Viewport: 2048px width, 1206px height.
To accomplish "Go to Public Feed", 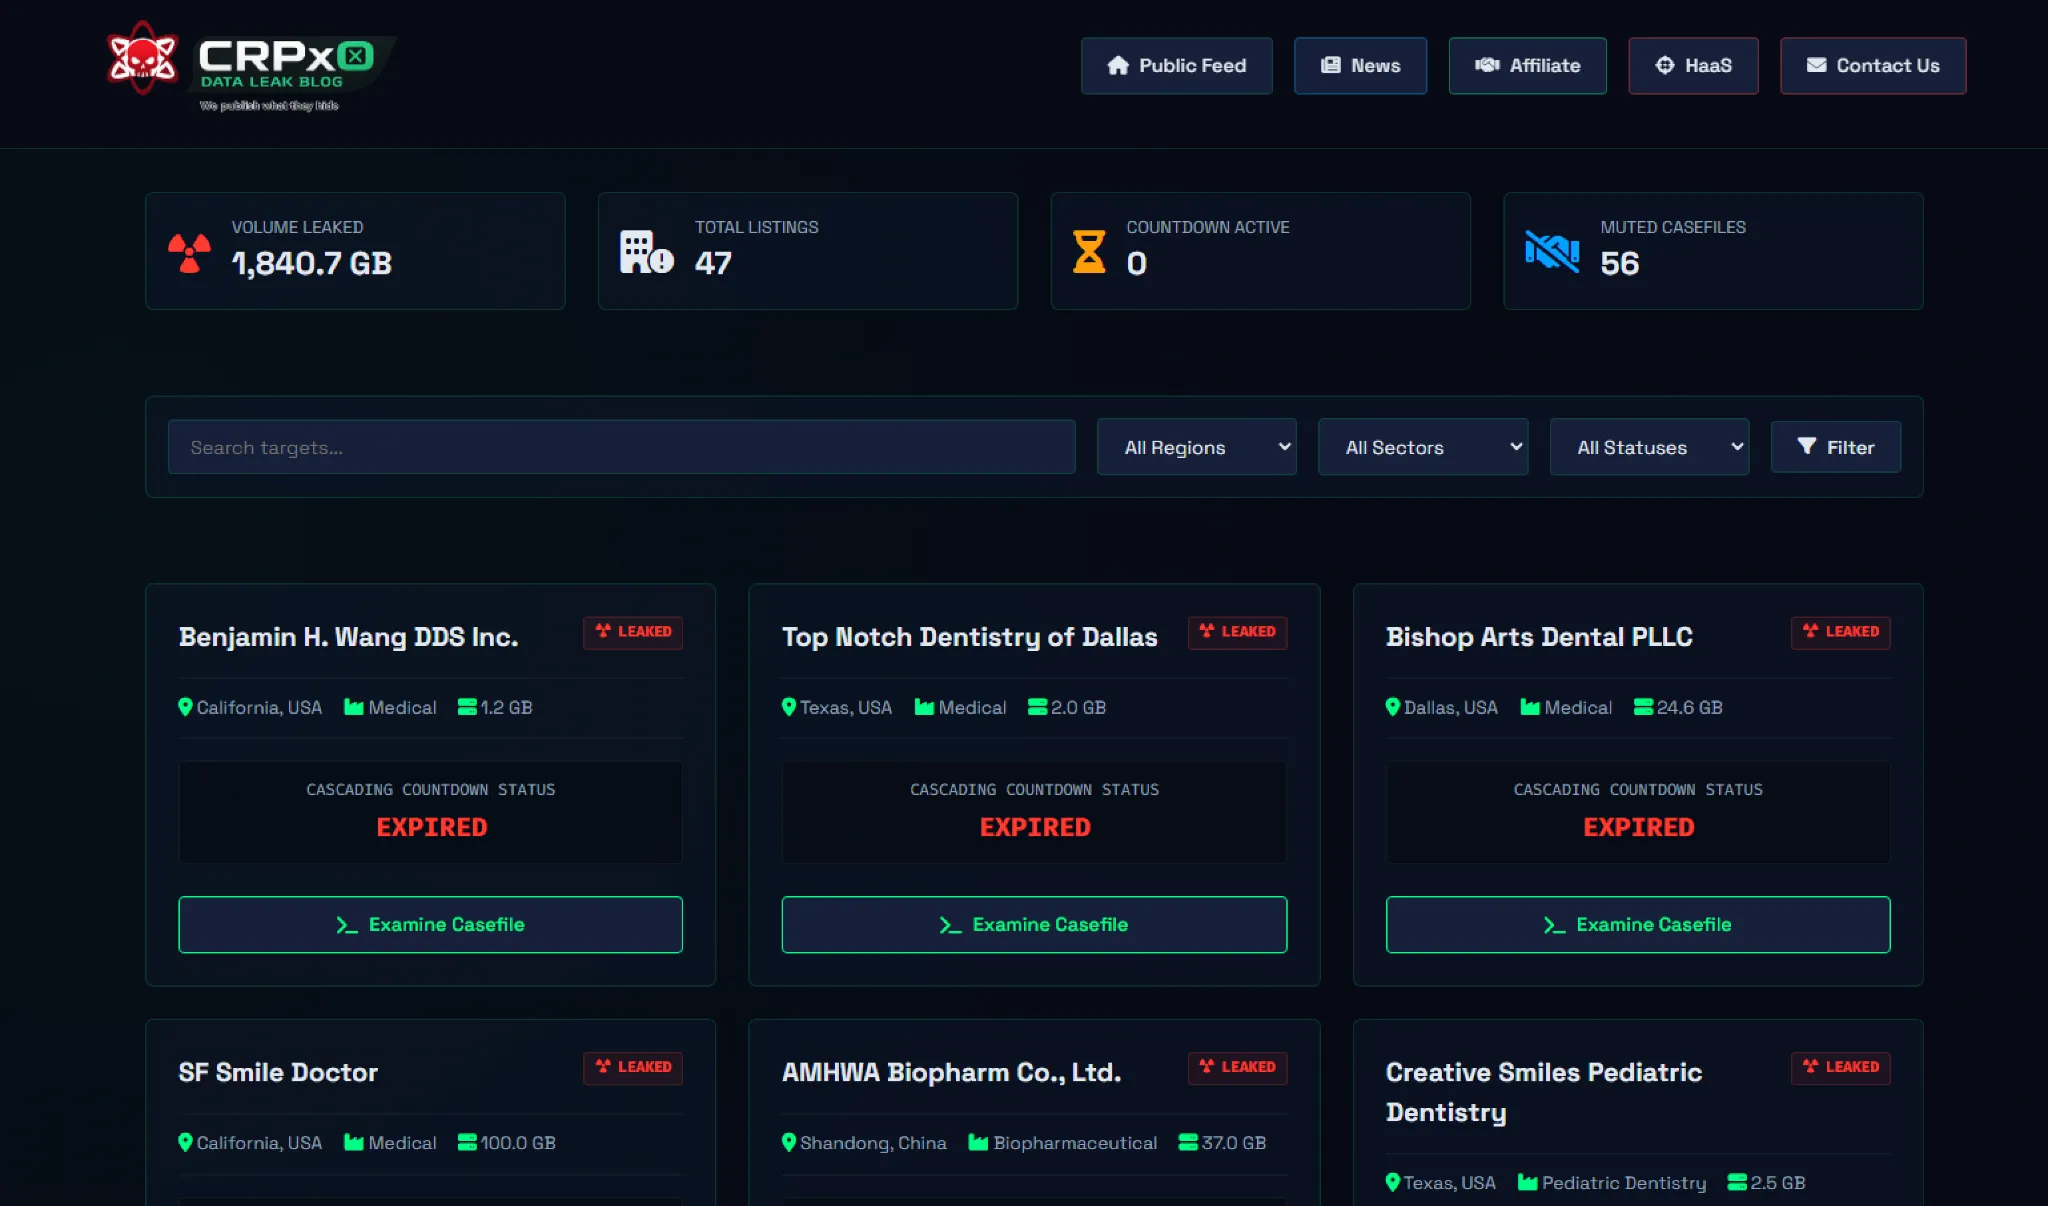I will click(1176, 66).
